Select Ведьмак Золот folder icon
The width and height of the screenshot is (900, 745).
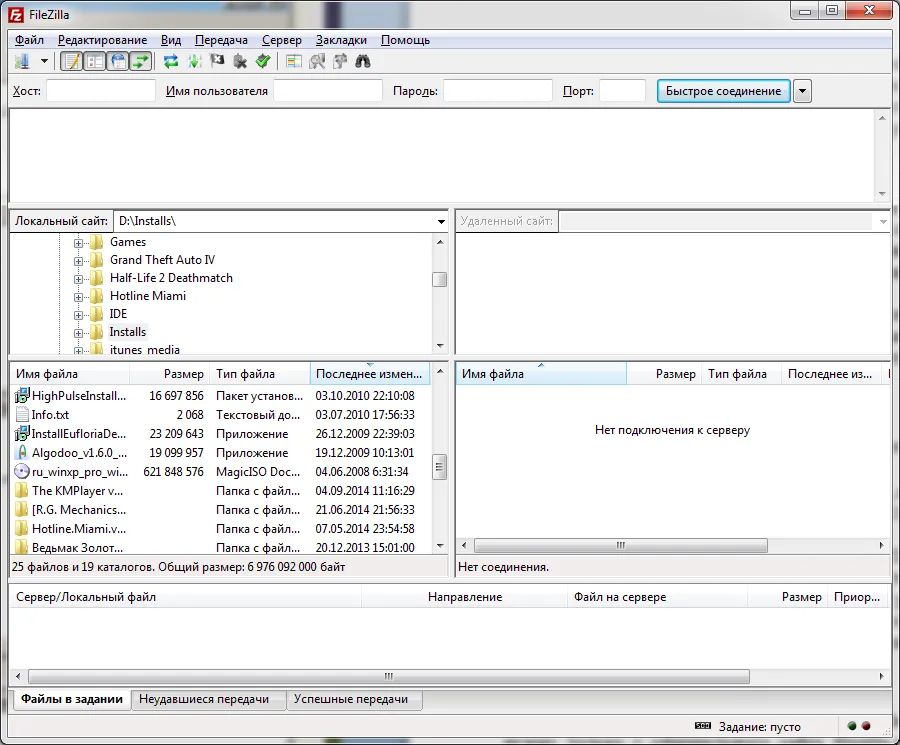point(22,546)
